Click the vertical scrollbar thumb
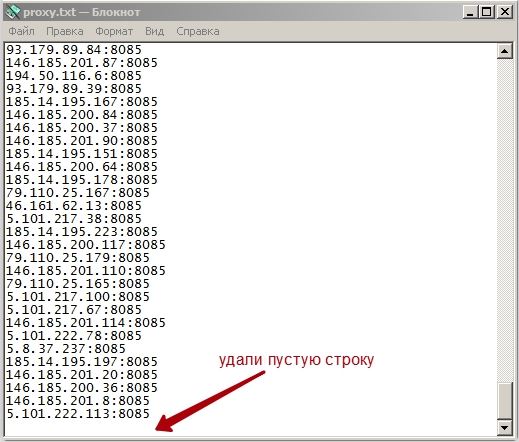Screen dimensions: 519x442 (x=504, y=401)
